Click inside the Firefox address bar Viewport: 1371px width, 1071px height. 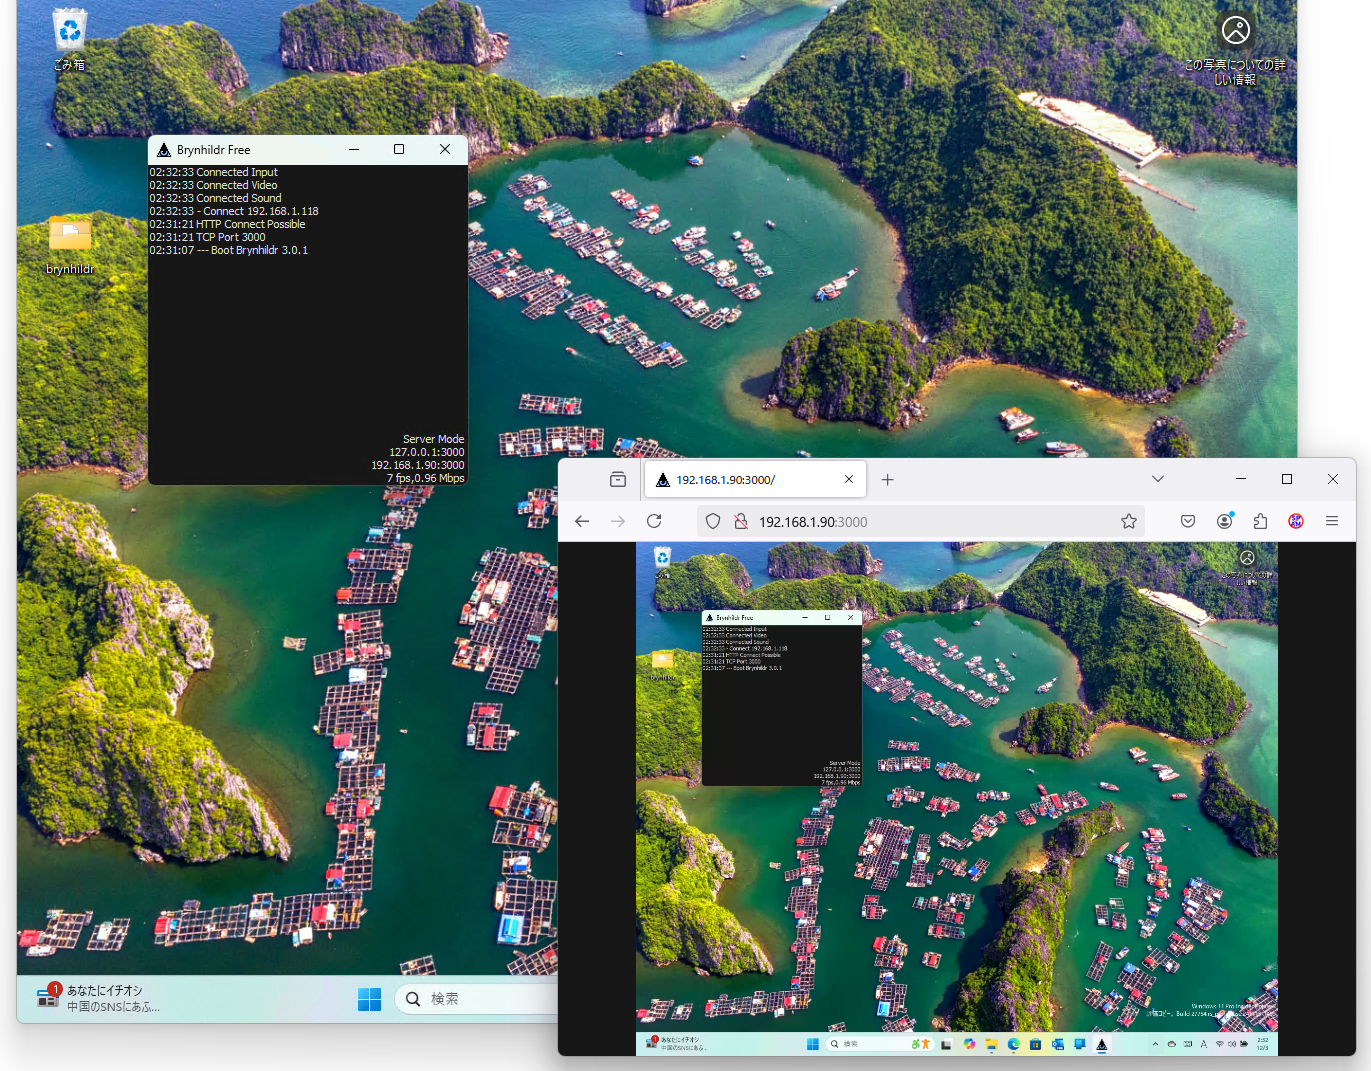coord(900,521)
